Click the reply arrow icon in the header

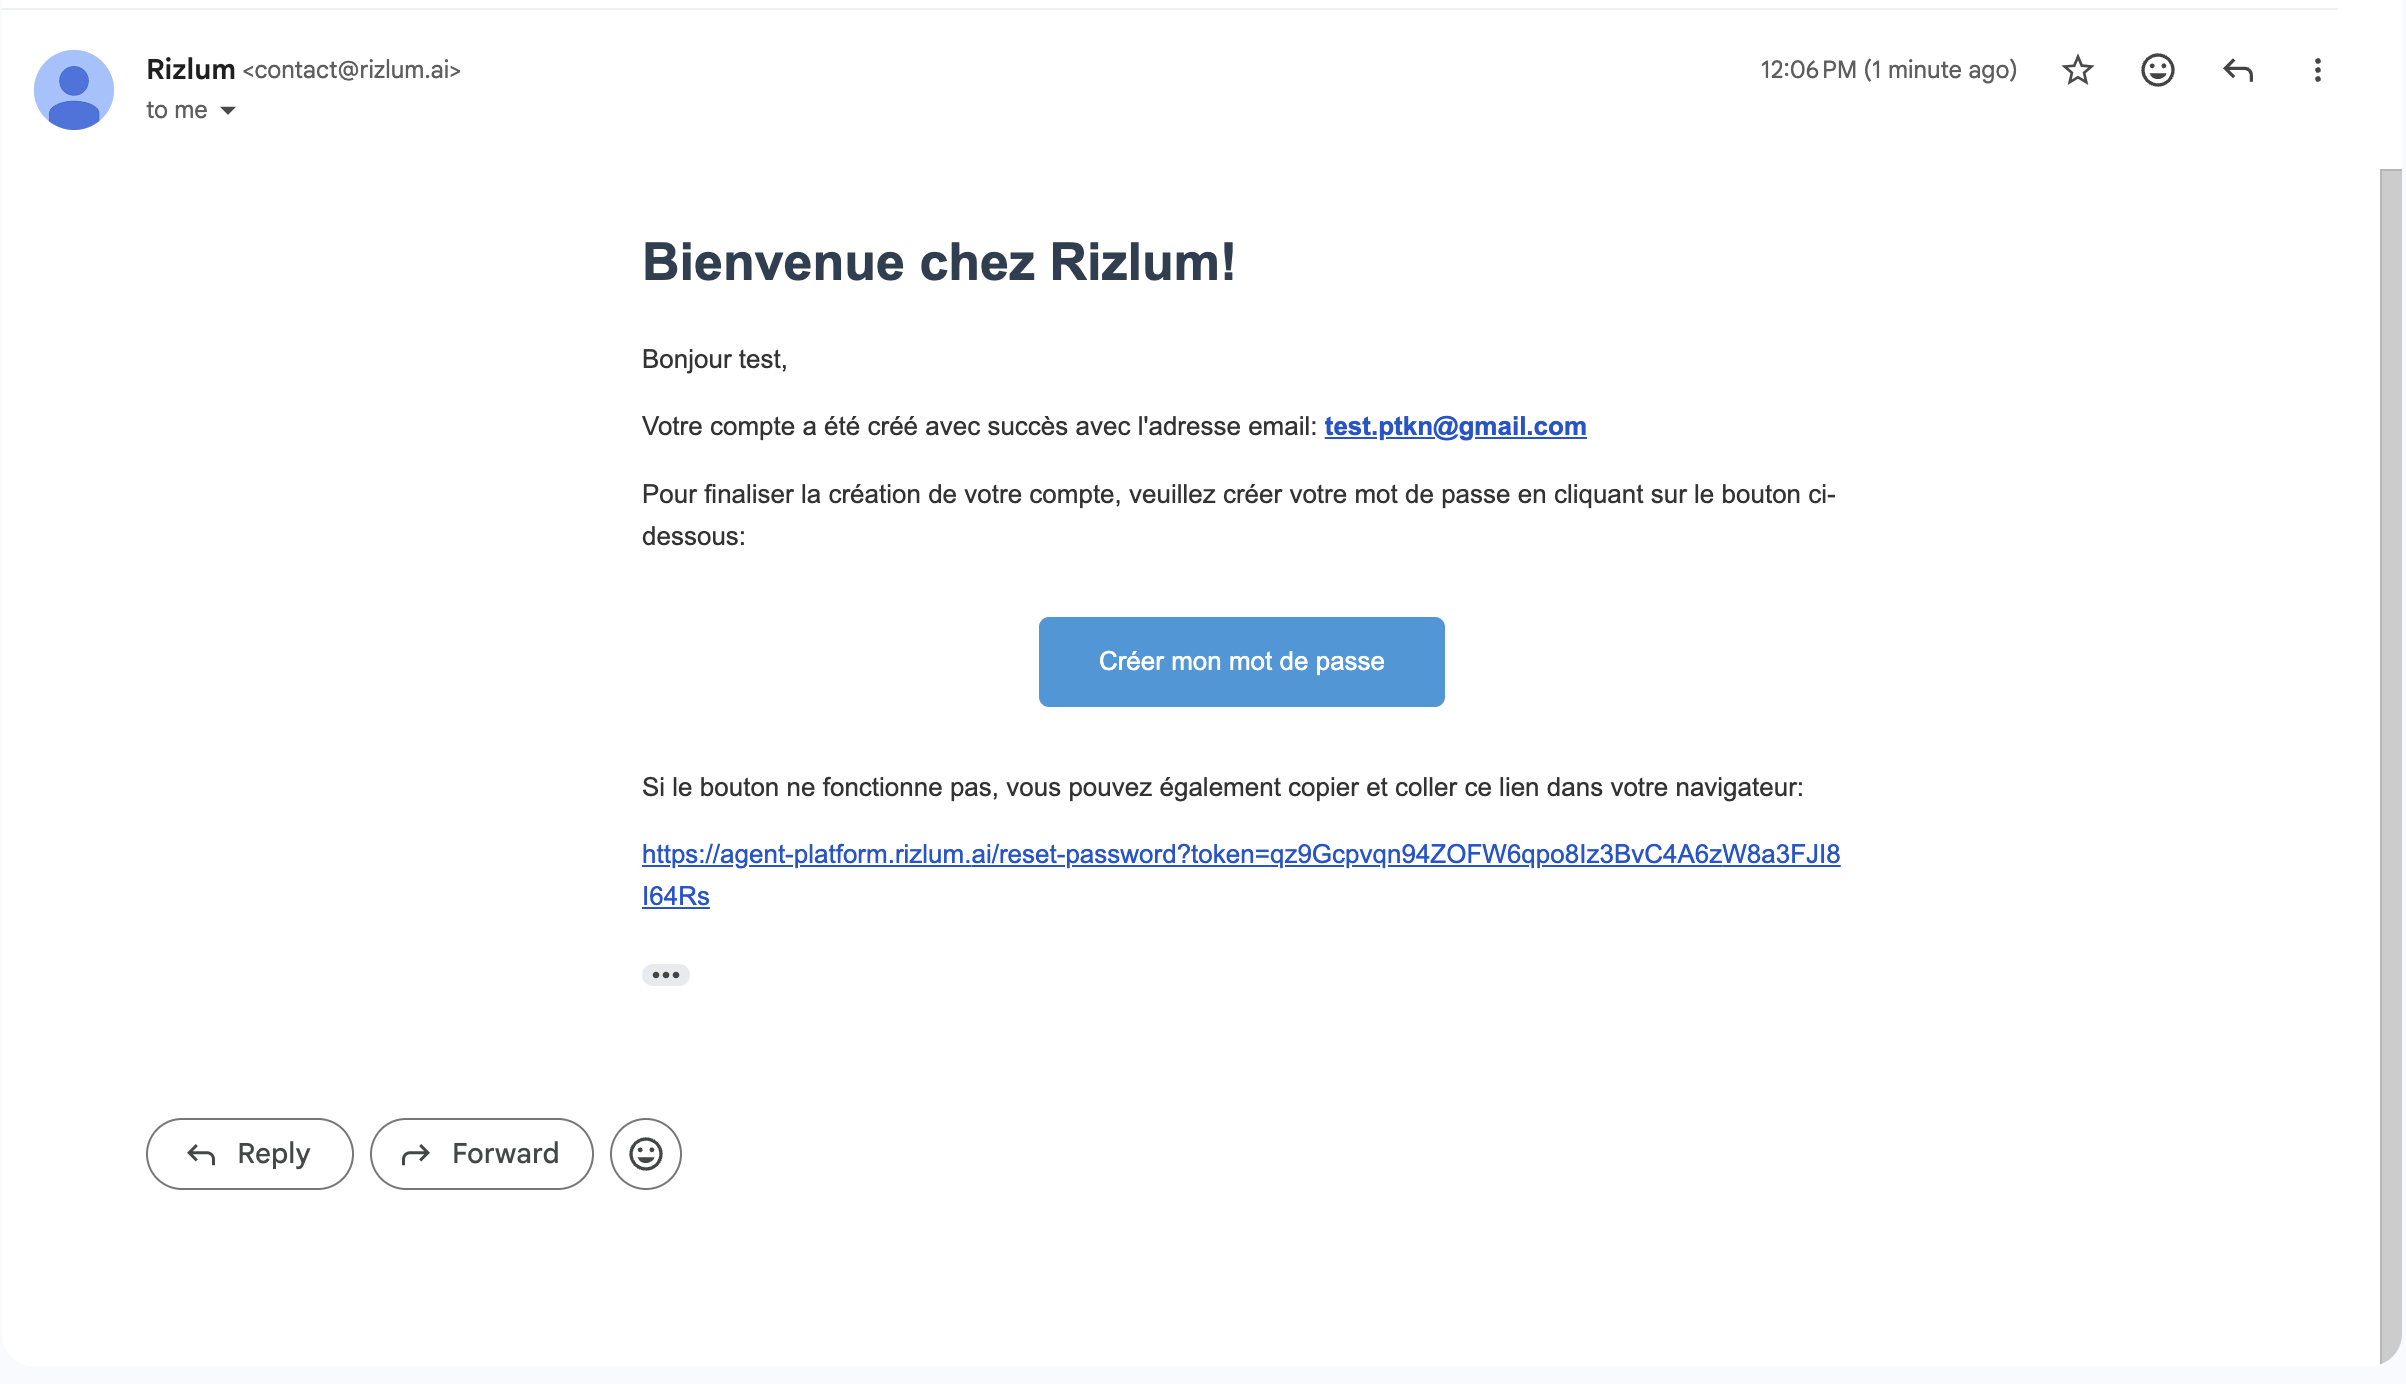[x=2238, y=70]
